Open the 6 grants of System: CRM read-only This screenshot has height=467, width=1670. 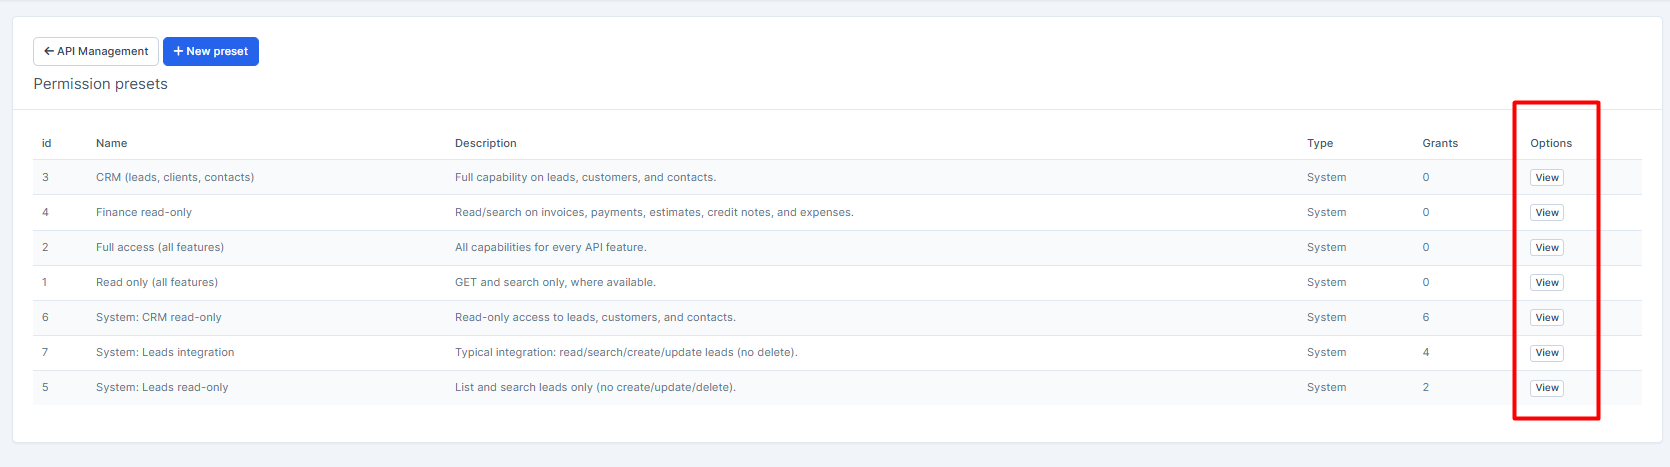1426,317
